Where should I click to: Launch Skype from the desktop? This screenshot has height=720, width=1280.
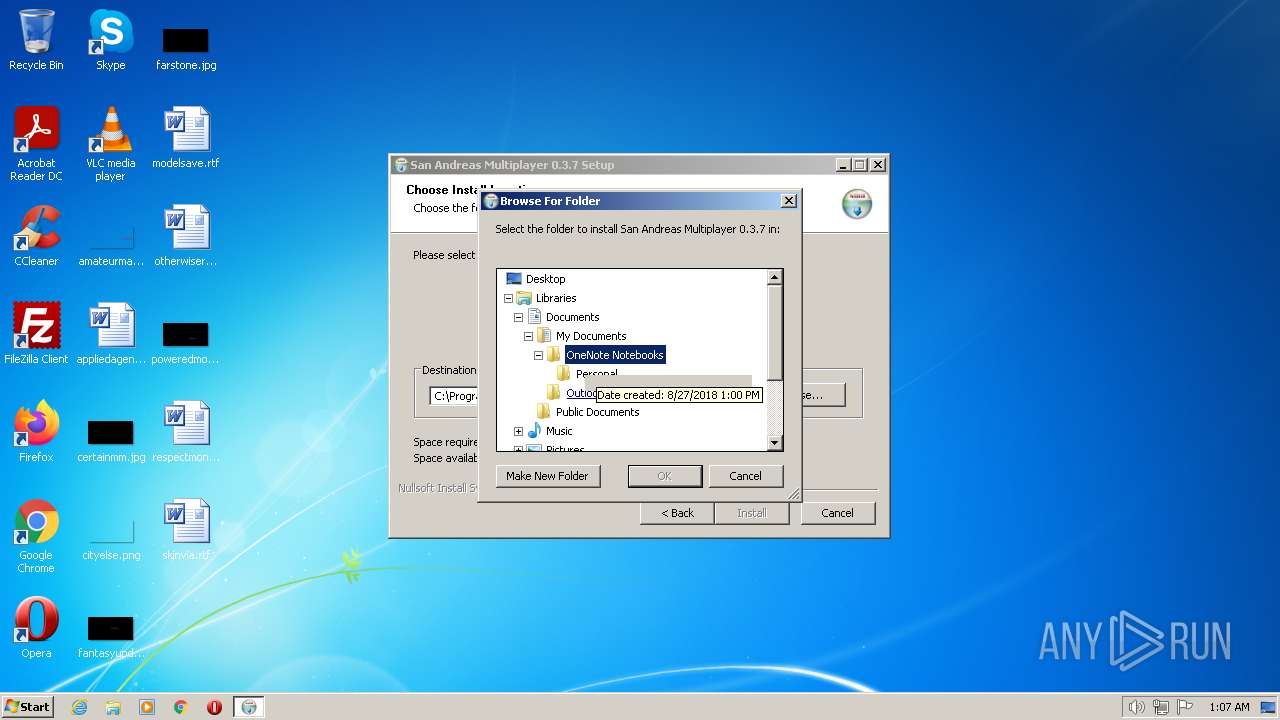coord(110,40)
